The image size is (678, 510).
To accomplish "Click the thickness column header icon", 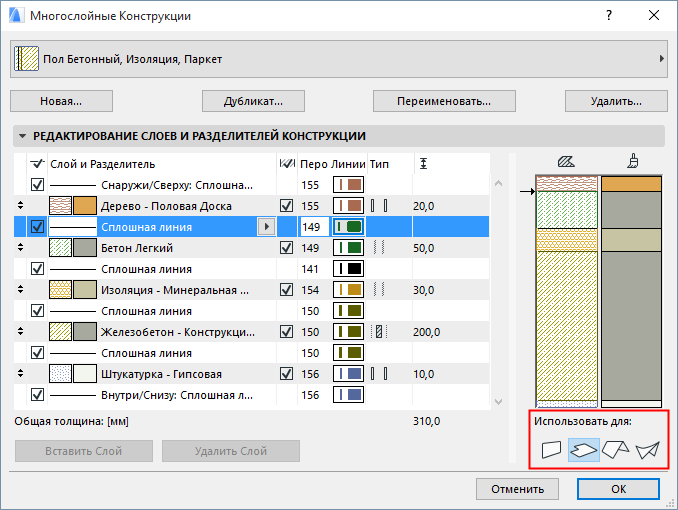I will point(423,164).
